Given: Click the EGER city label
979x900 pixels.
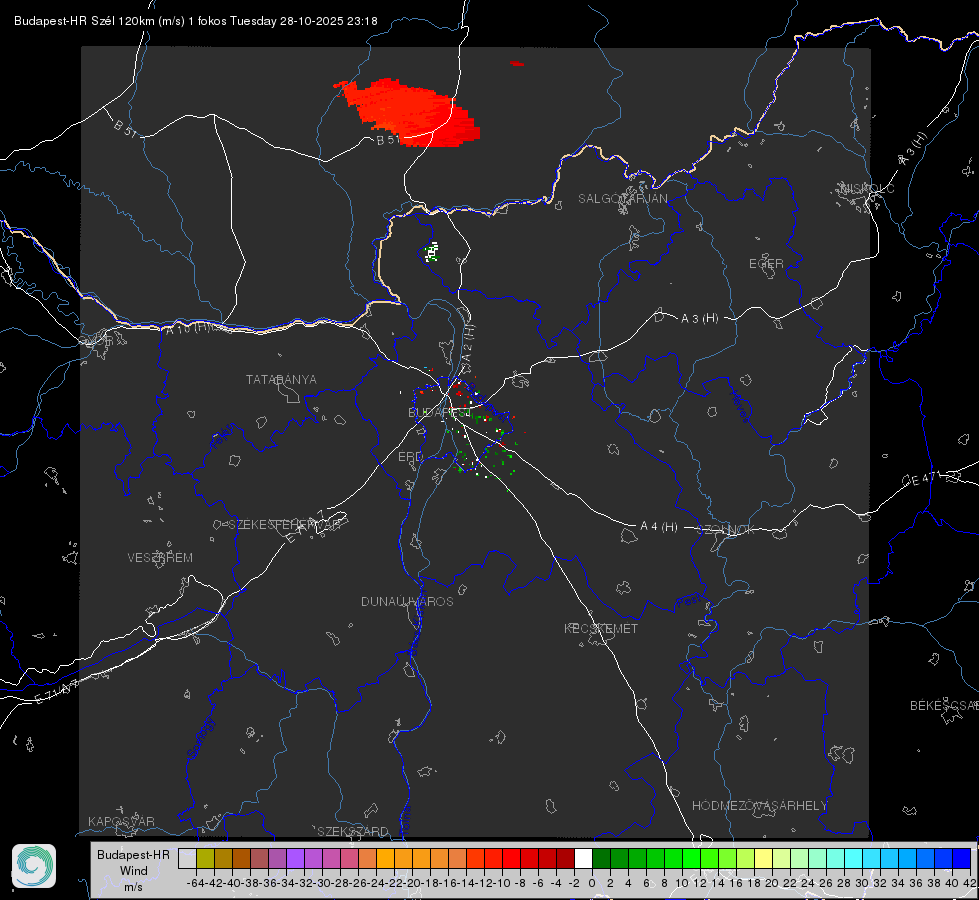Looking at the screenshot, I should click(x=766, y=264).
